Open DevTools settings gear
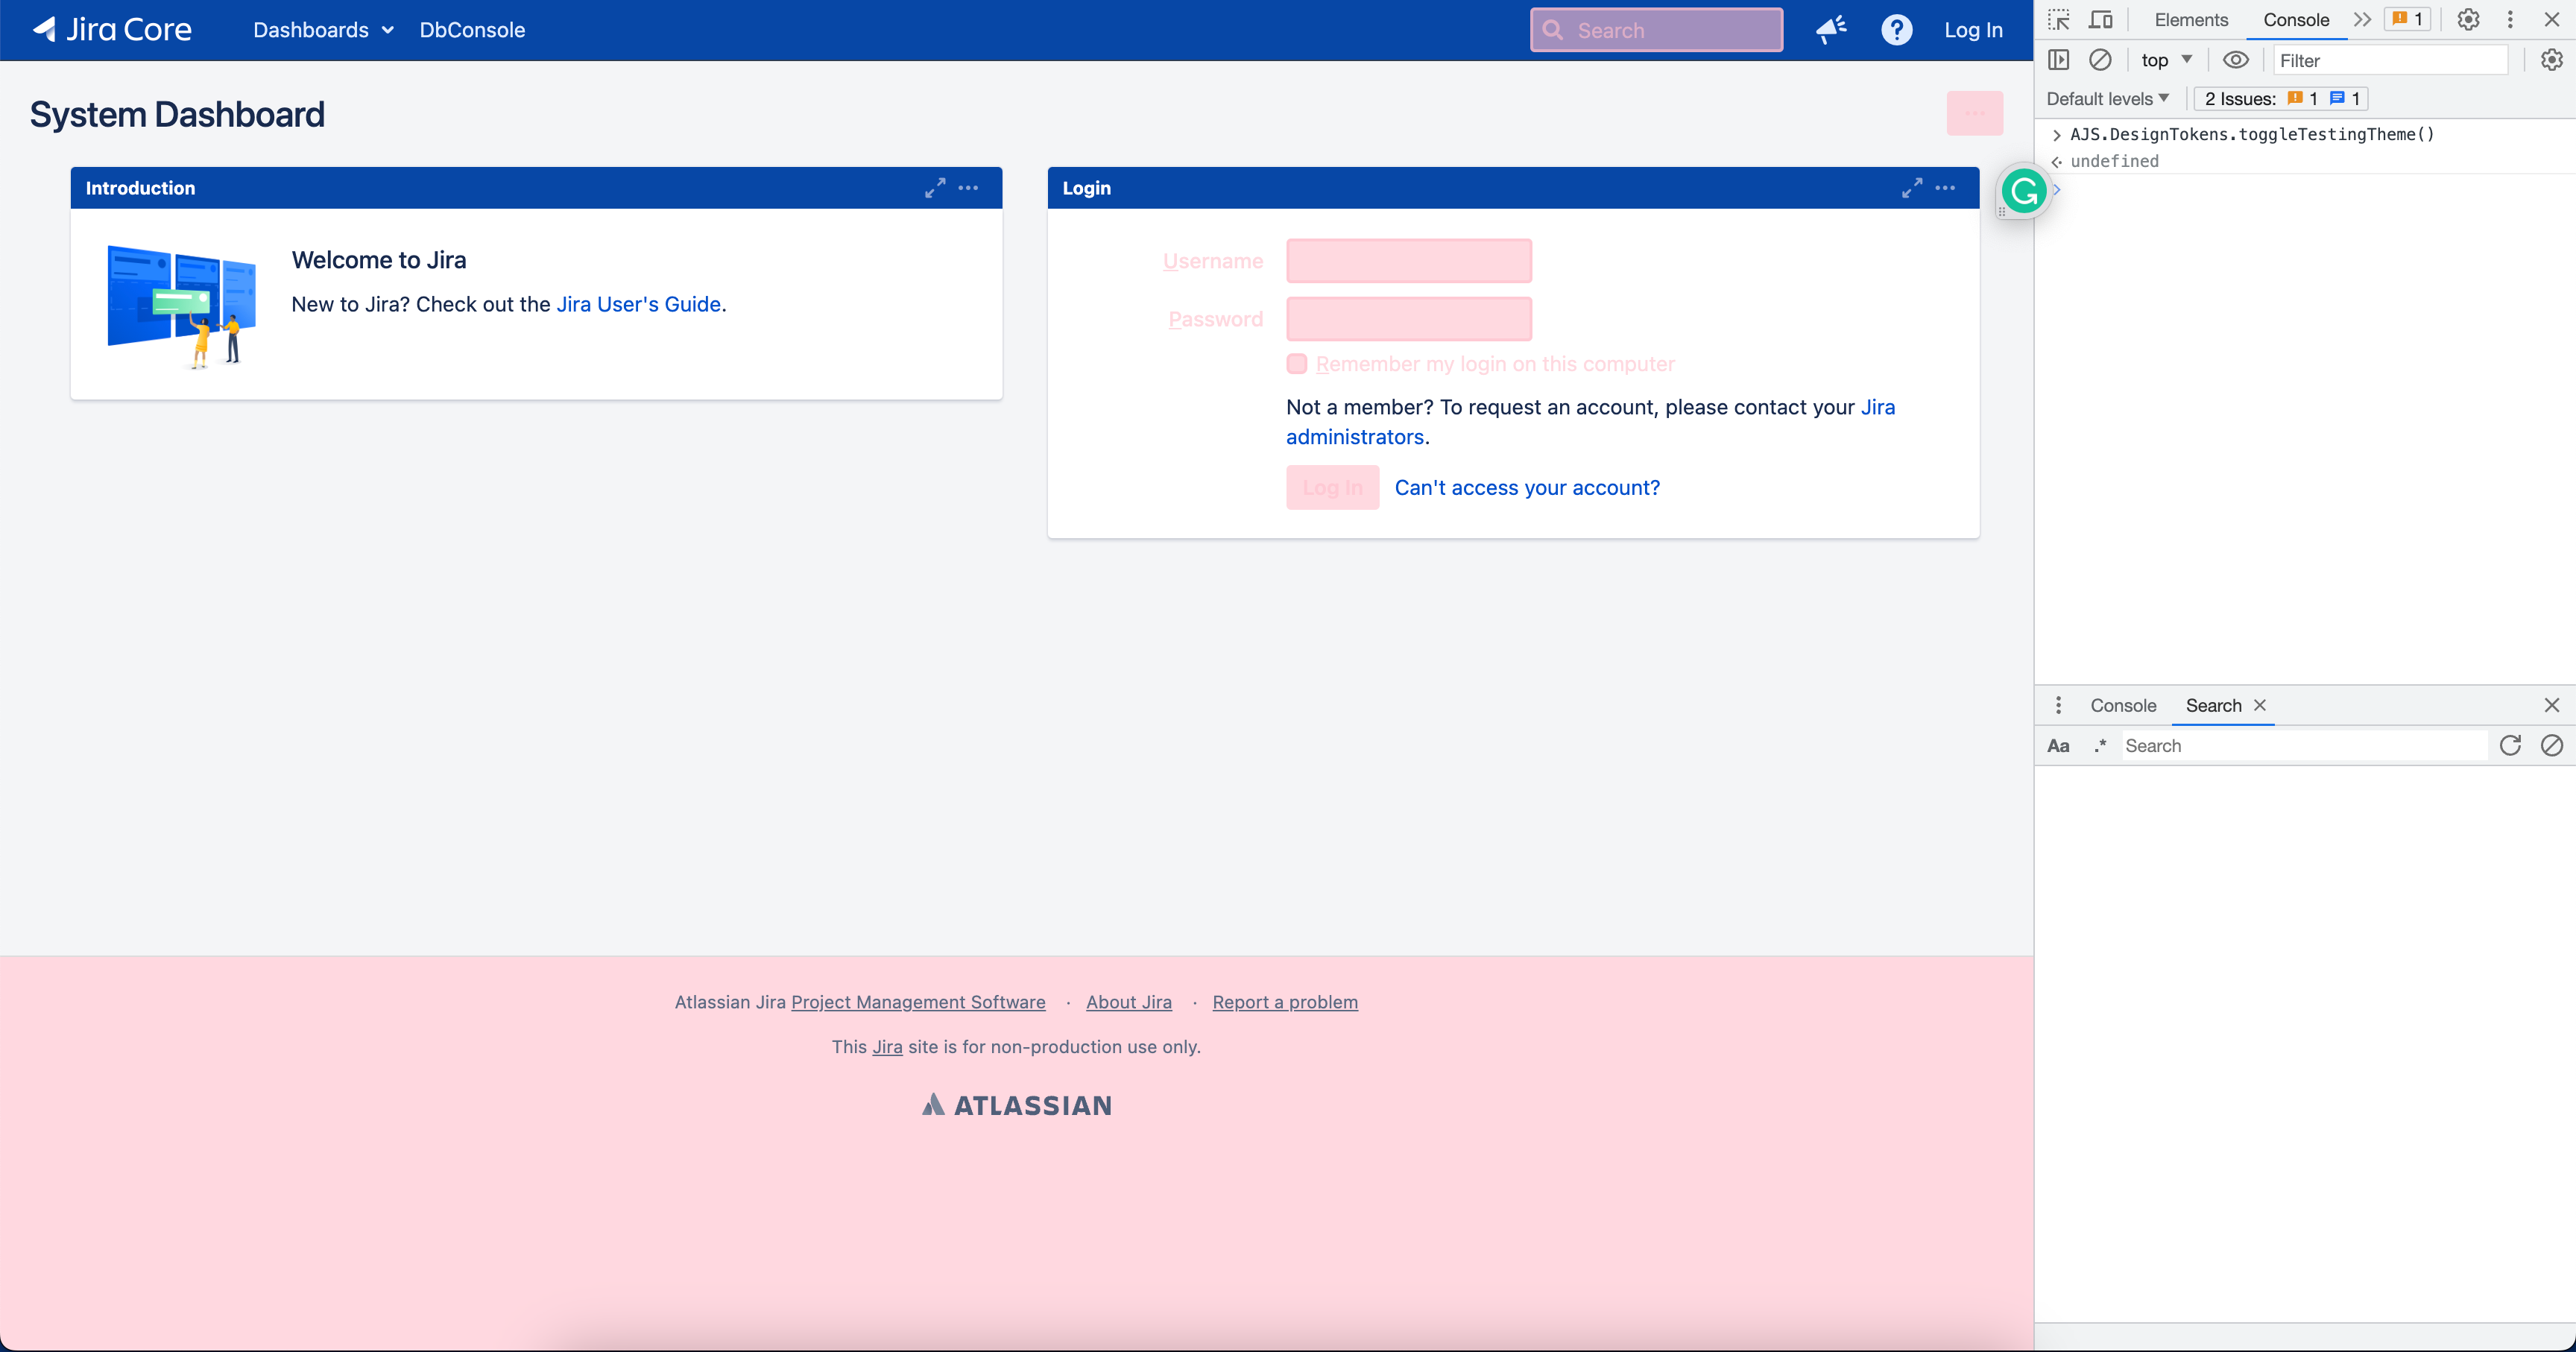 point(2468,19)
